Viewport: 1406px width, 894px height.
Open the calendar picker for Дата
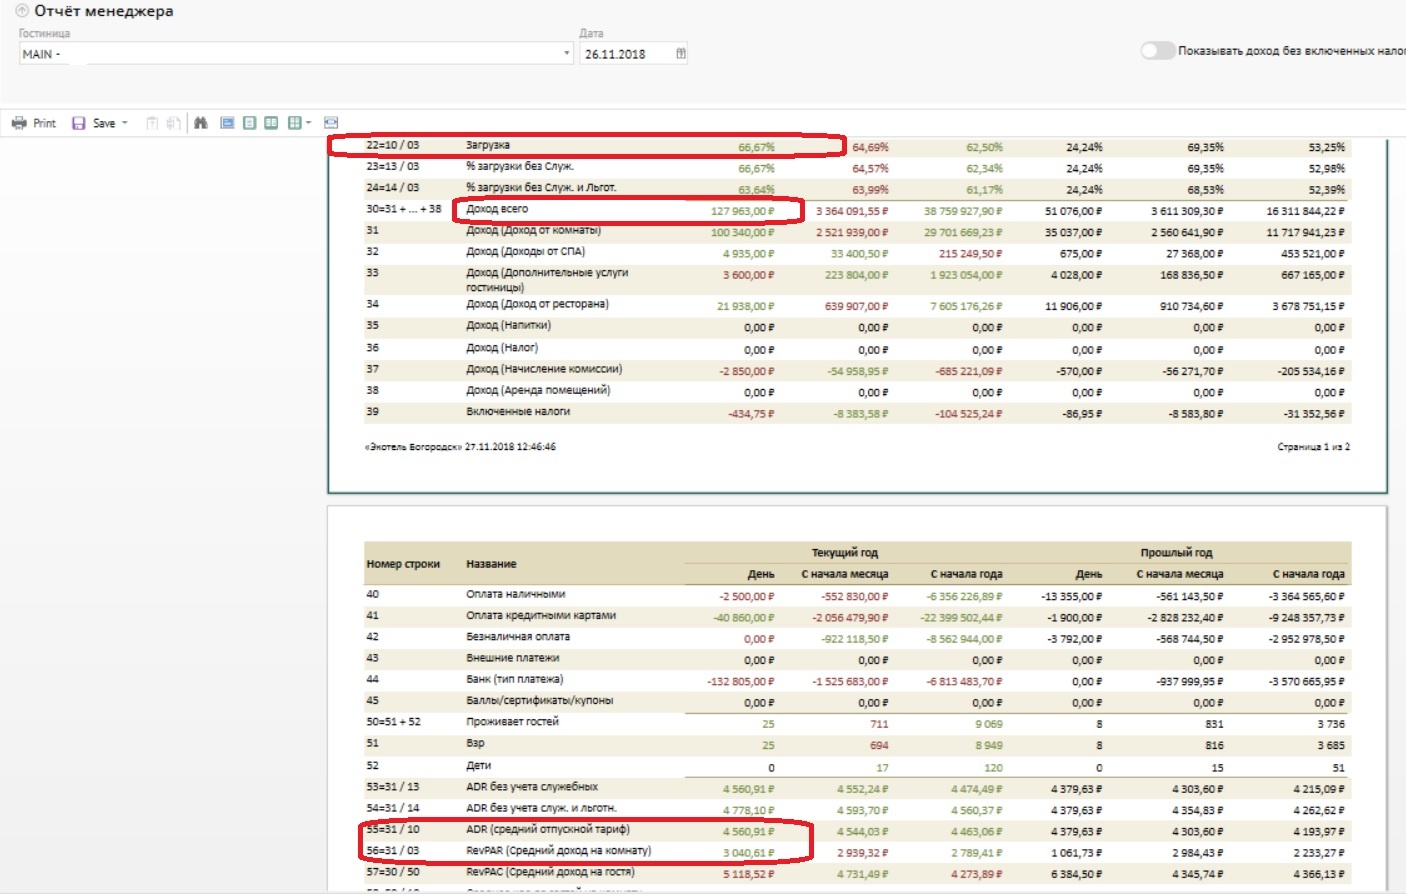681,54
